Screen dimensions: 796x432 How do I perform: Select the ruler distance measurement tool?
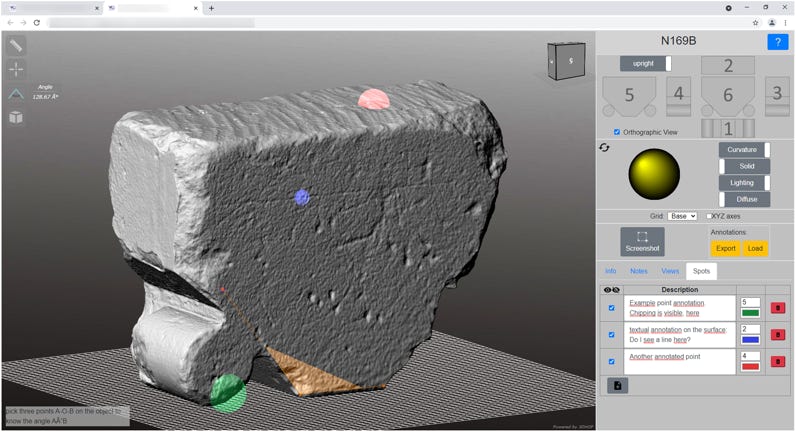click(17, 45)
